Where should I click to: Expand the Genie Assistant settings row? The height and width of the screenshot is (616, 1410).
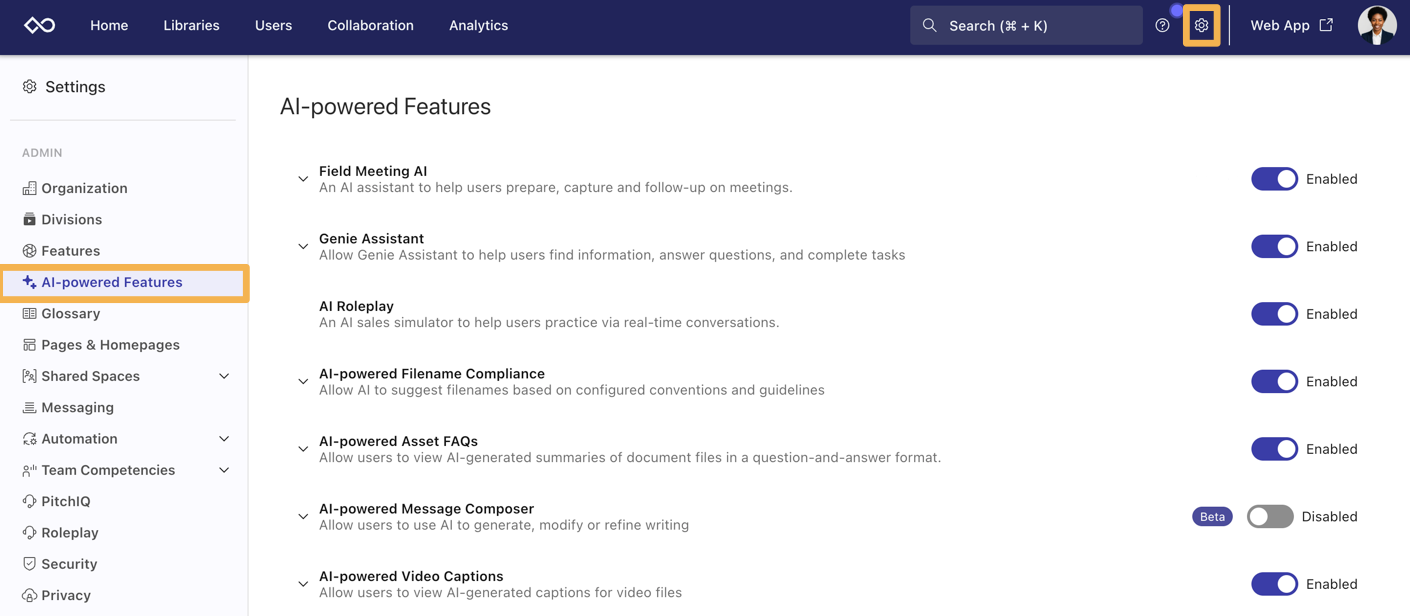[x=303, y=246]
